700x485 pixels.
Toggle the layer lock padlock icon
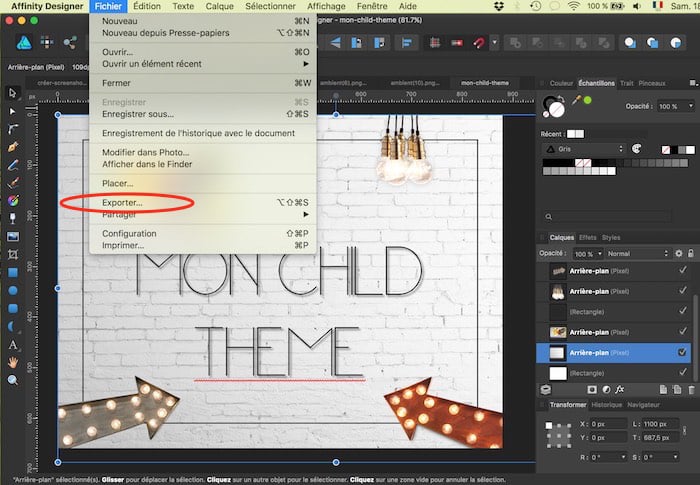pyautogui.click(x=691, y=253)
